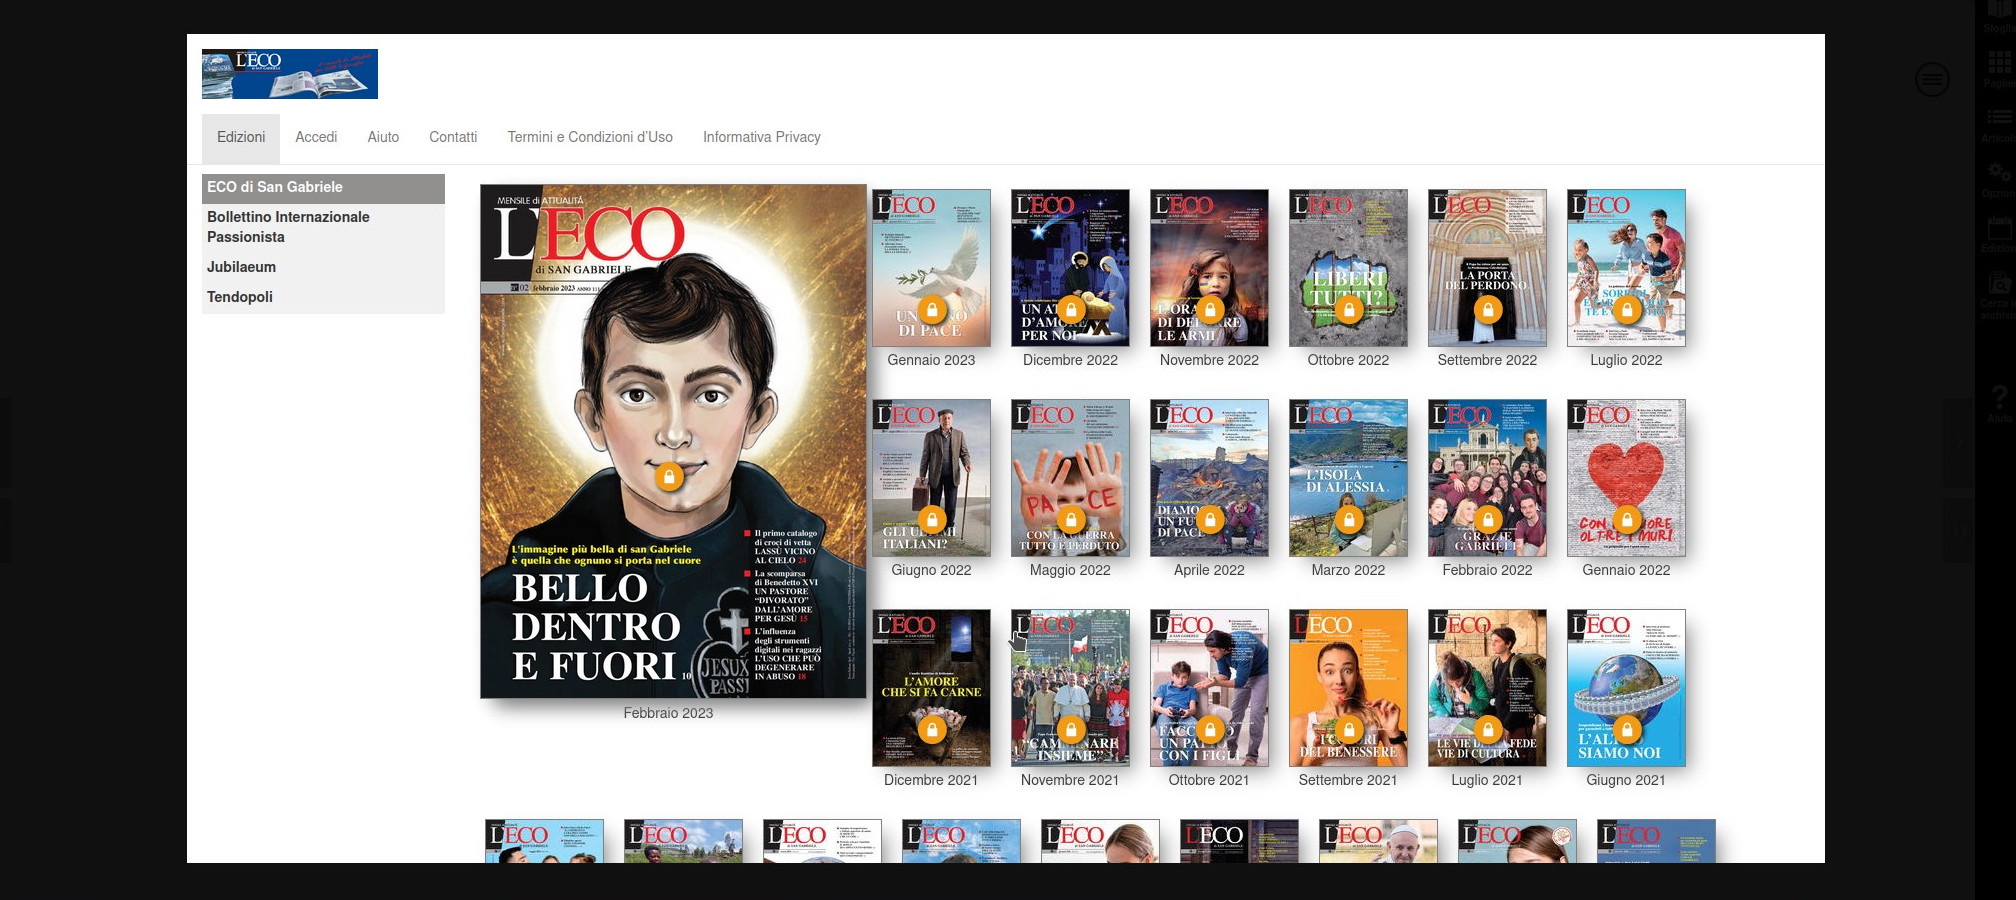2016x900 pixels.
Task: Click the lock icon on Febbraio 2022 cover
Action: (1488, 519)
